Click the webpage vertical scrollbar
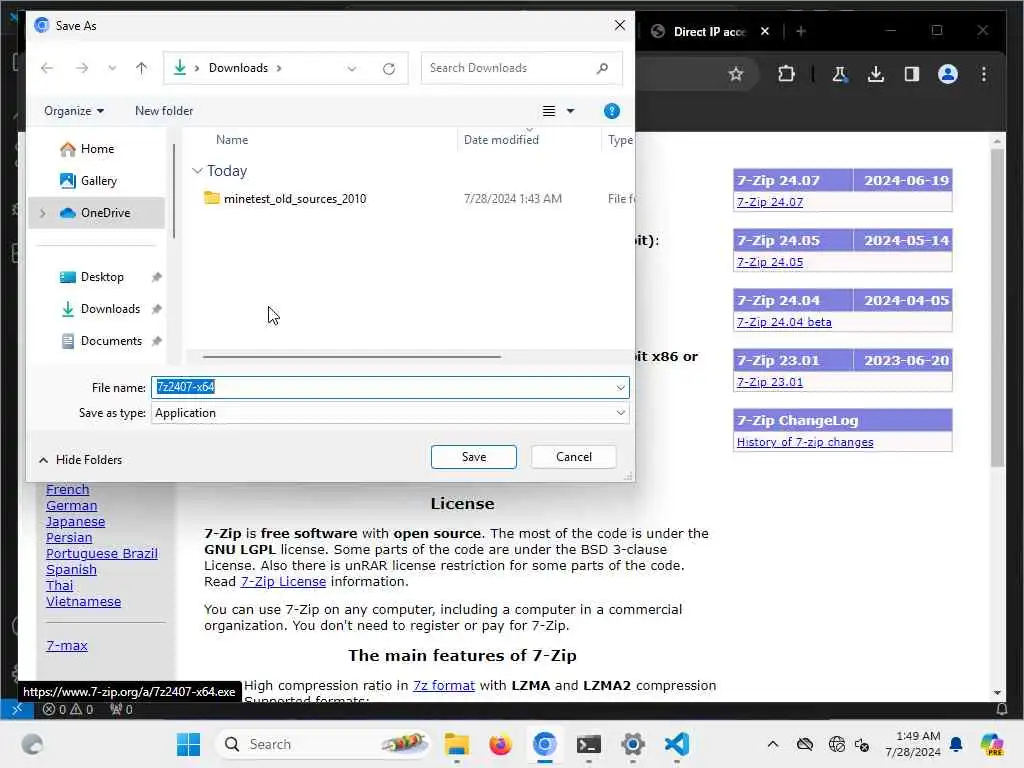 [997, 307]
